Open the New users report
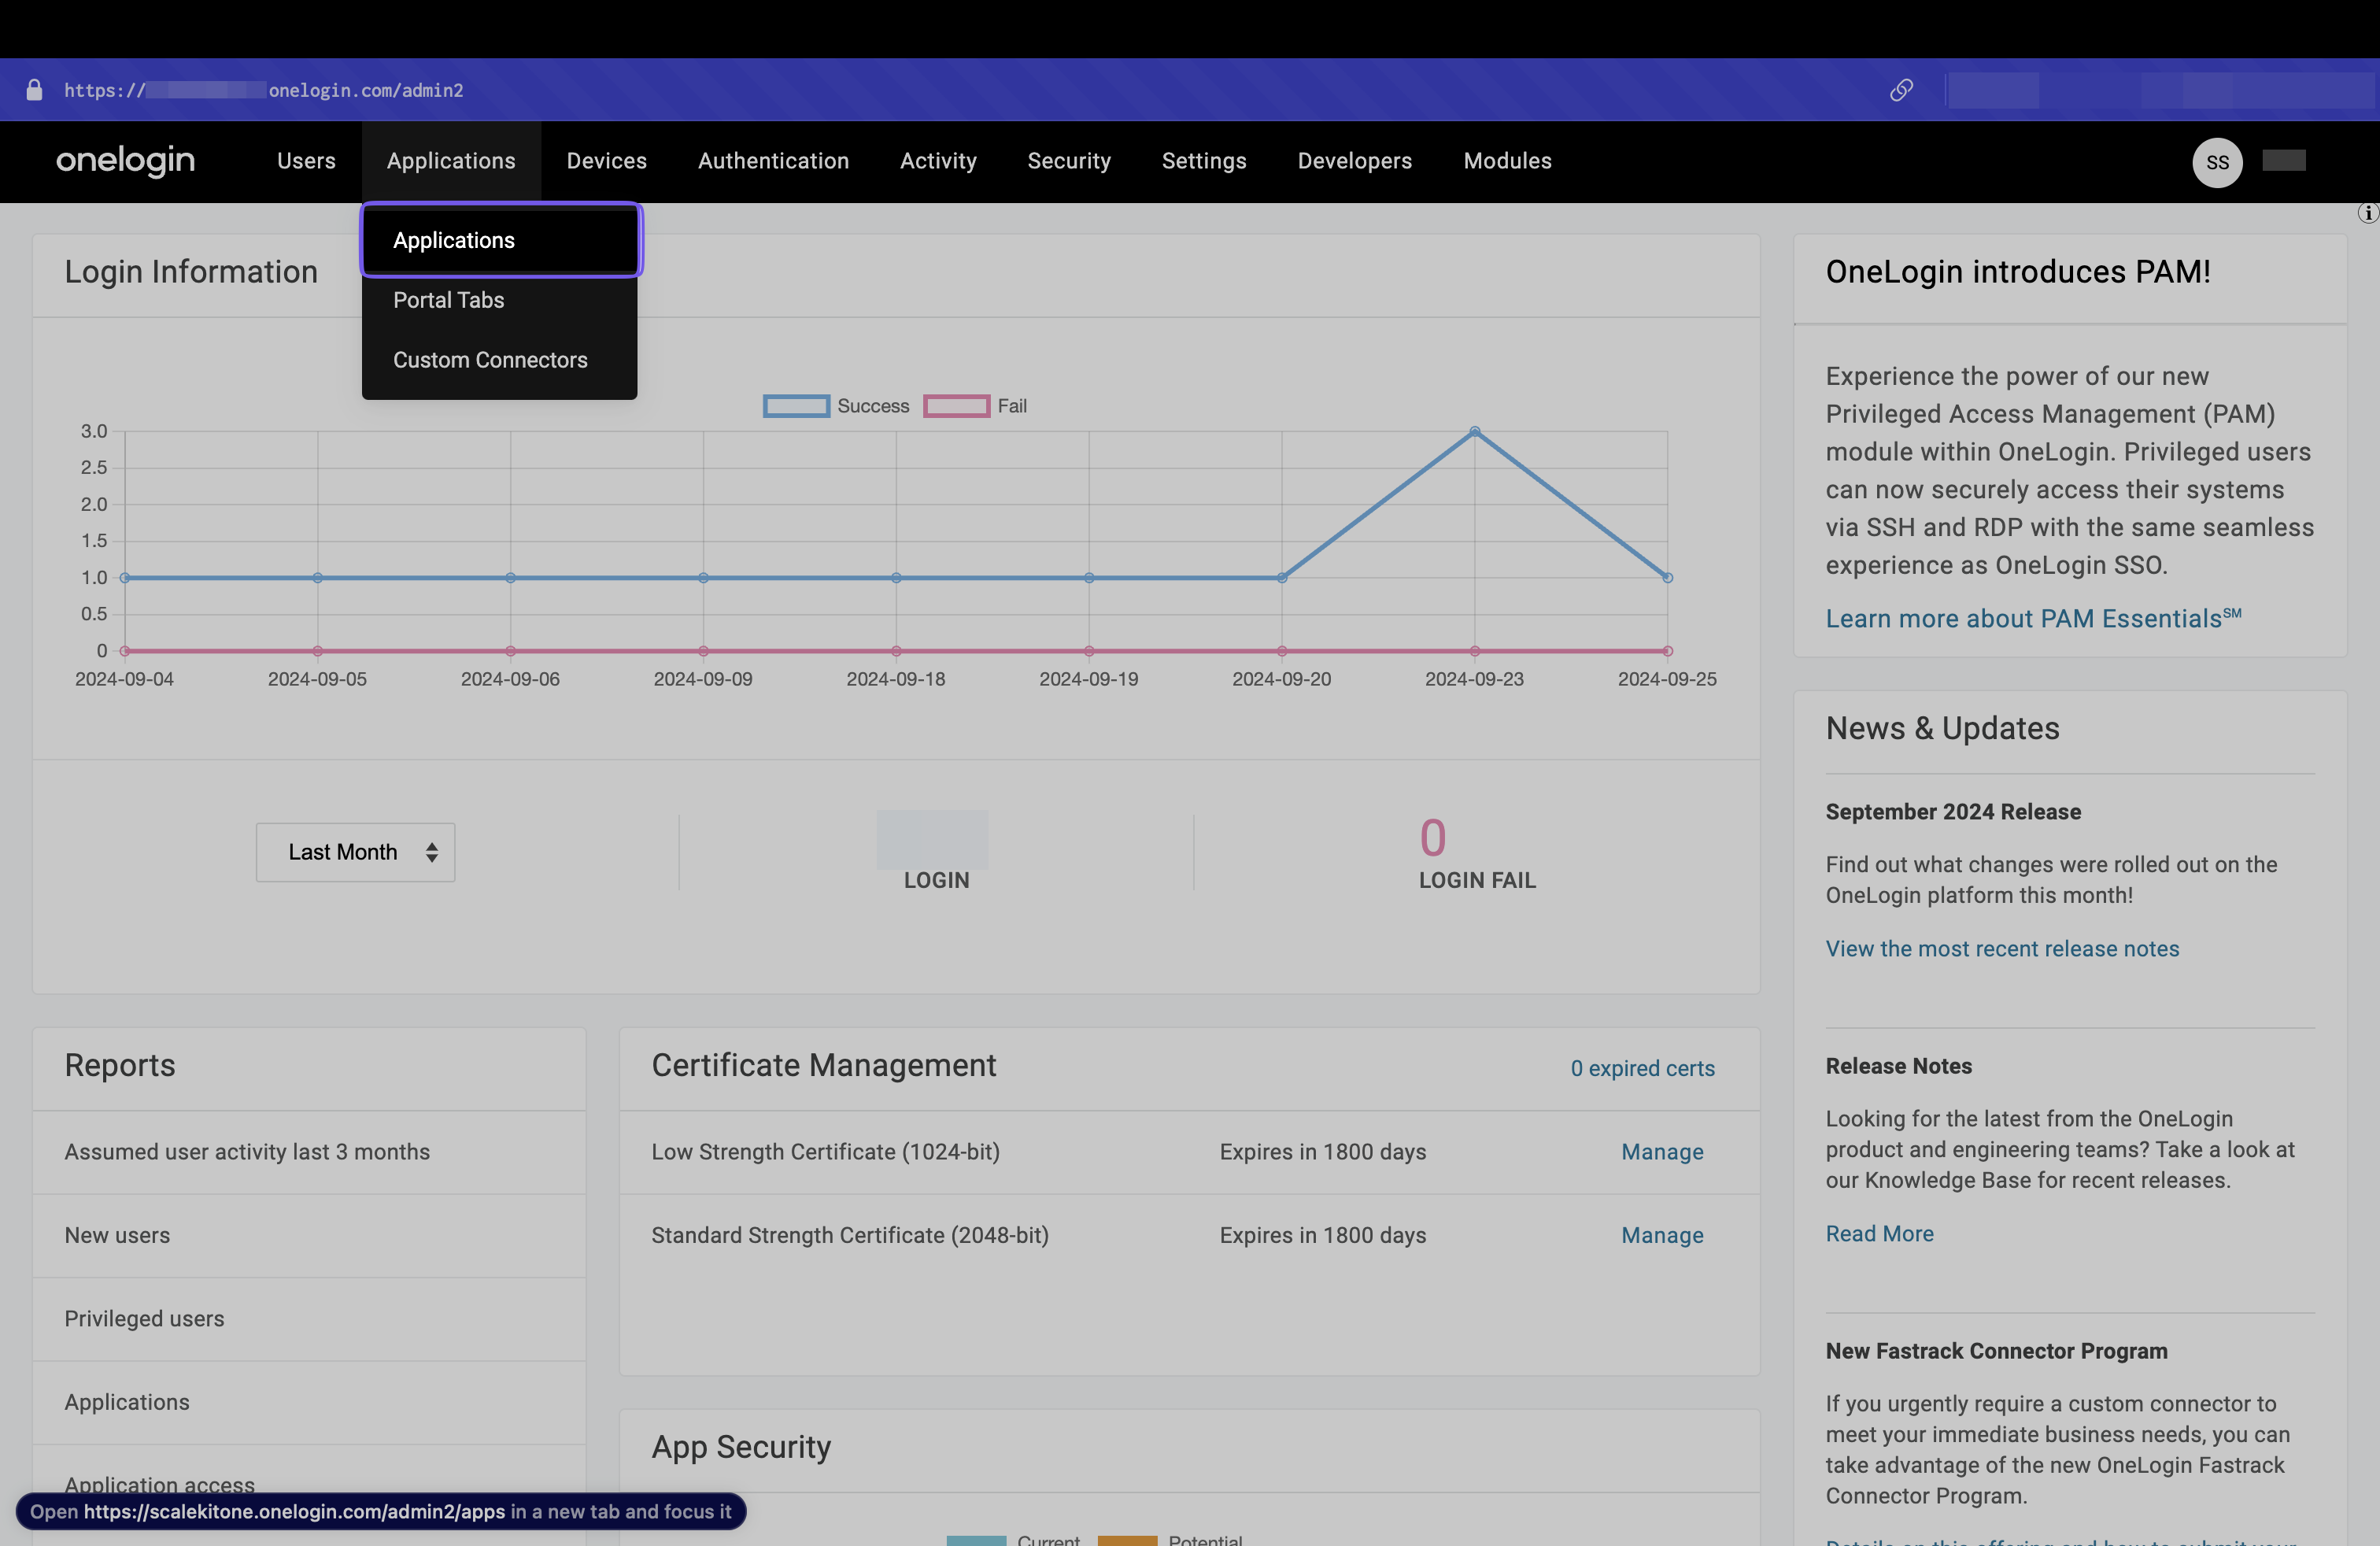2380x1546 pixels. pyautogui.click(x=117, y=1235)
